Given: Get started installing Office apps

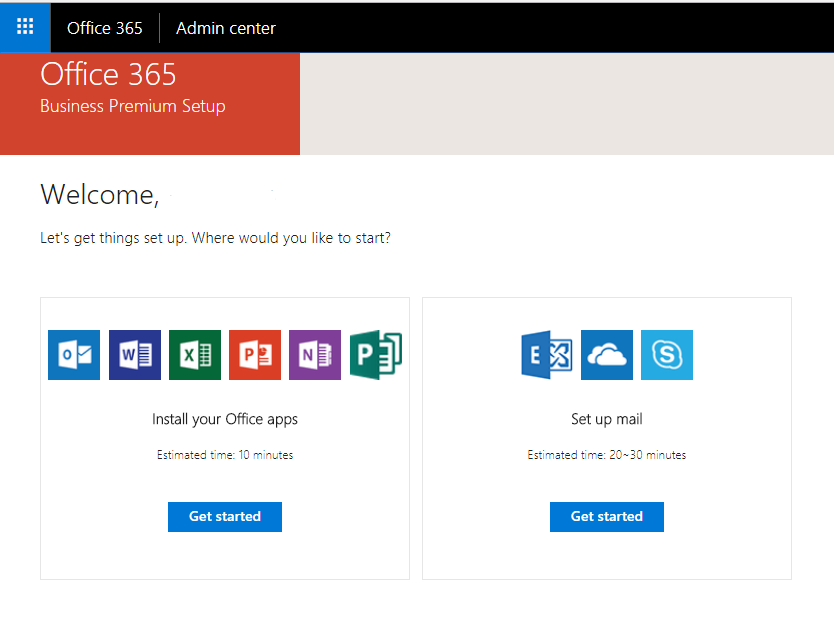Looking at the screenshot, I should (x=225, y=516).
